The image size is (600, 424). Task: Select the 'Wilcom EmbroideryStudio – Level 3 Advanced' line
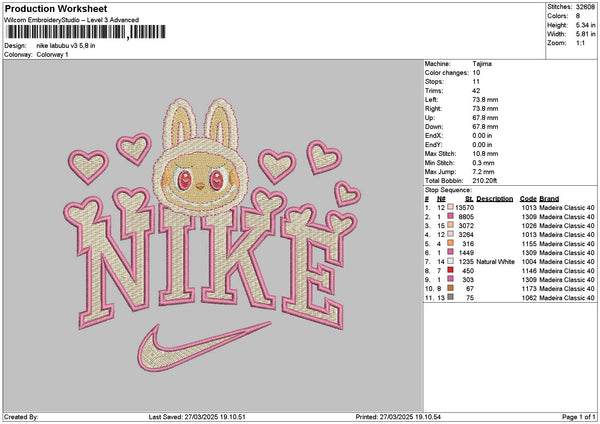click(x=72, y=20)
